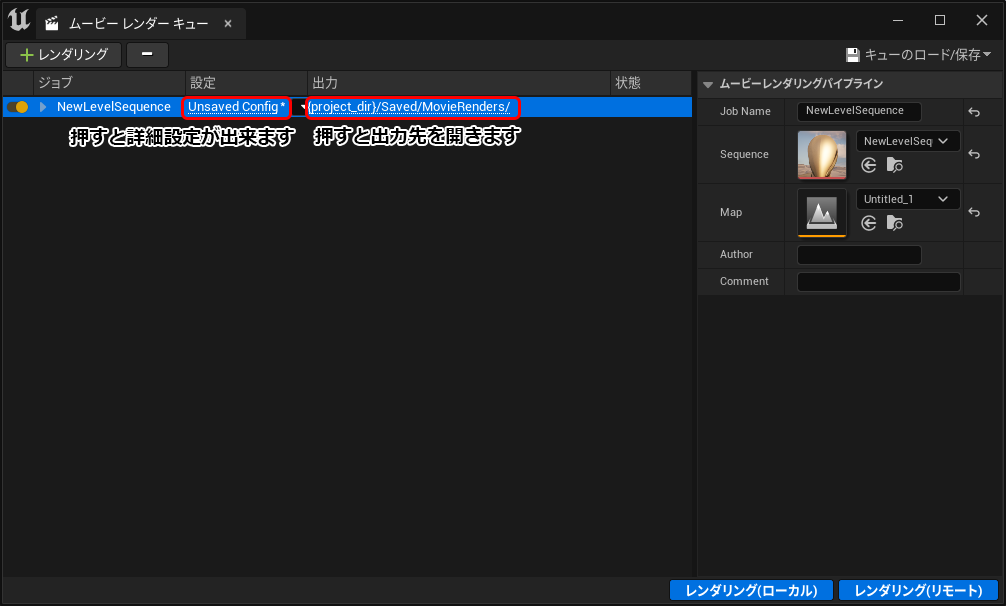Open the Unsaved Config settings link
Viewport: 1006px width, 606px height.
point(236,107)
